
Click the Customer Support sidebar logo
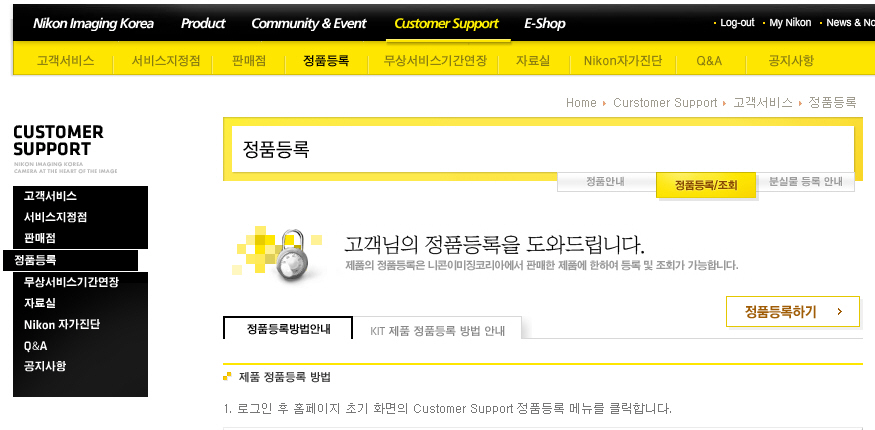65,148
